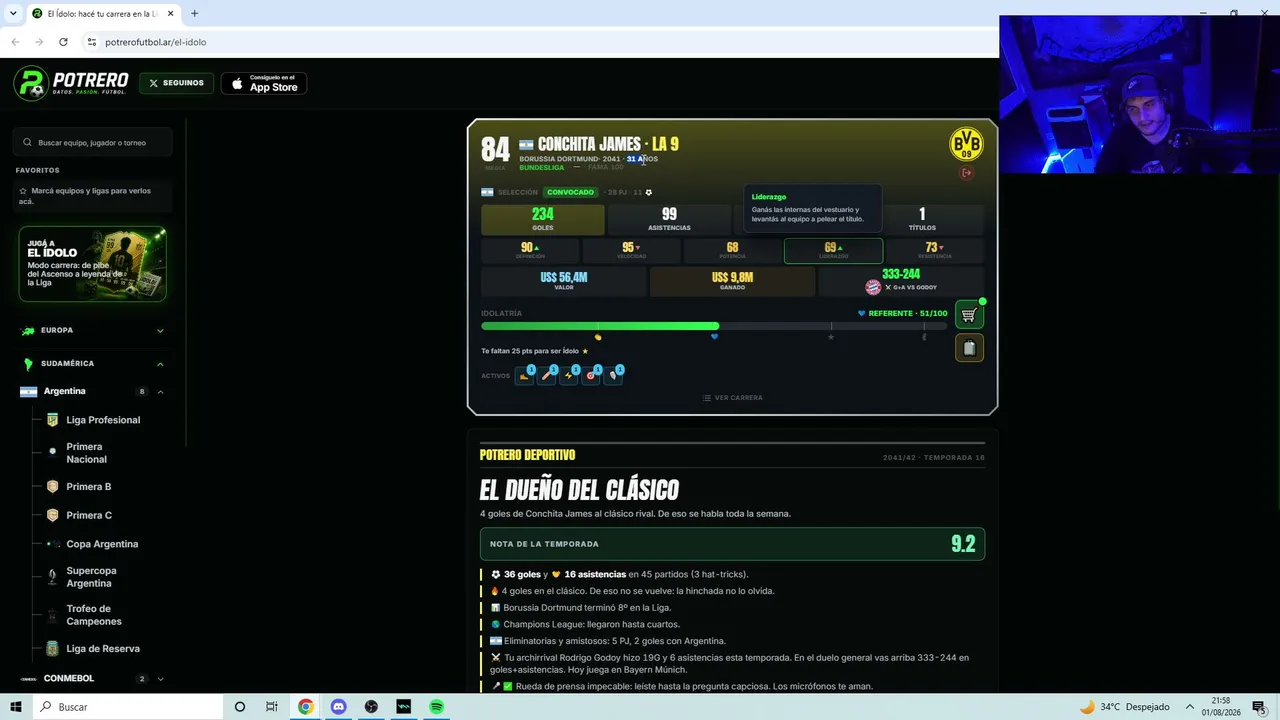Screen dimensions: 1280x720
Task: Open Copa Argentina in the sidebar
Action: pos(102,544)
